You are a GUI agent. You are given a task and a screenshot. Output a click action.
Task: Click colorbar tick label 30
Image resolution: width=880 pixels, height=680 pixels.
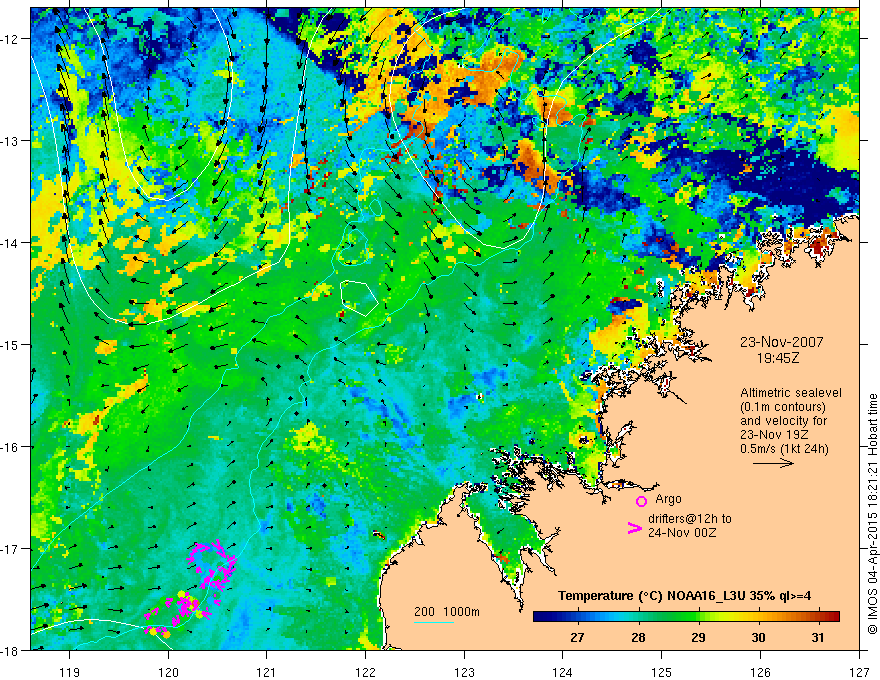point(758,637)
